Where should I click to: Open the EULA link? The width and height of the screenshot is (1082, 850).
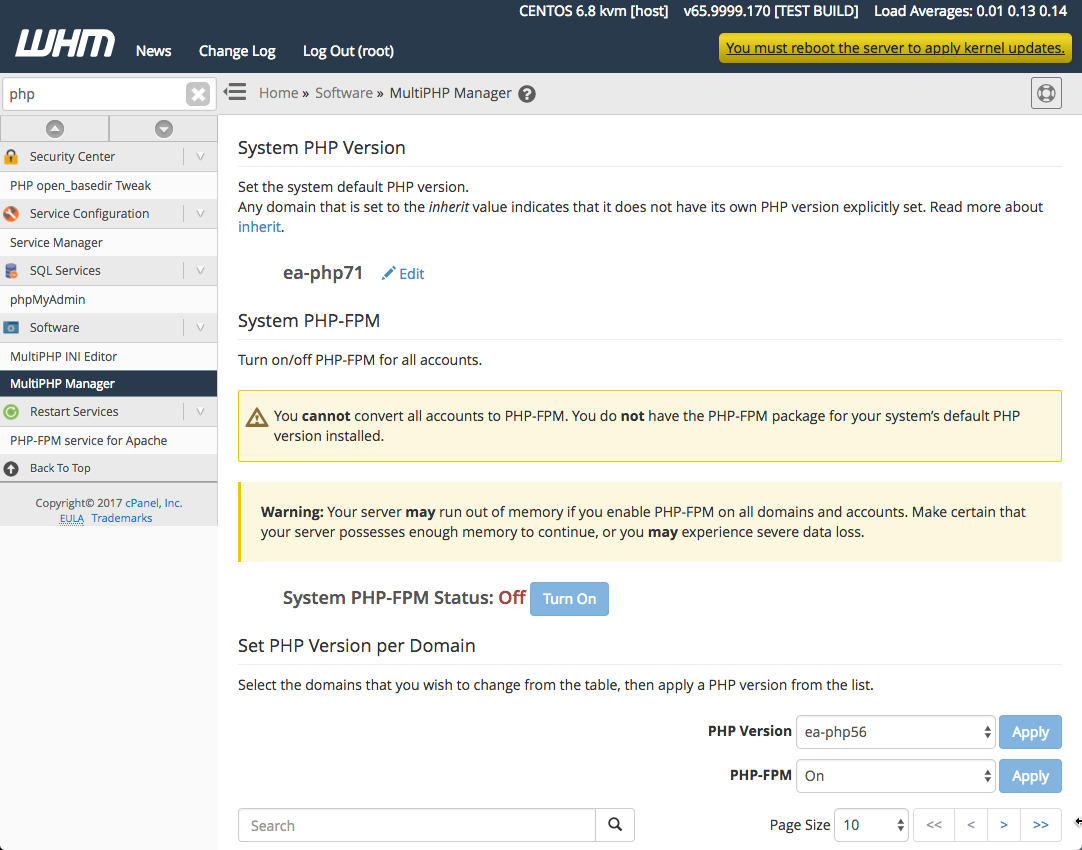[x=72, y=518]
